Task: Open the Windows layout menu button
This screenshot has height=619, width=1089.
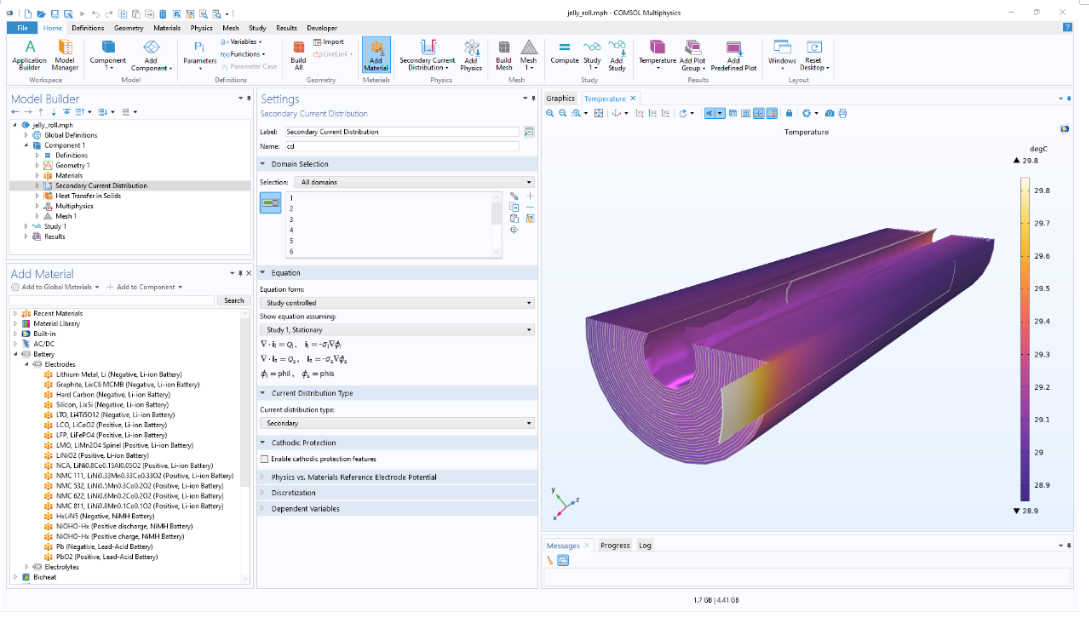Action: [x=782, y=55]
